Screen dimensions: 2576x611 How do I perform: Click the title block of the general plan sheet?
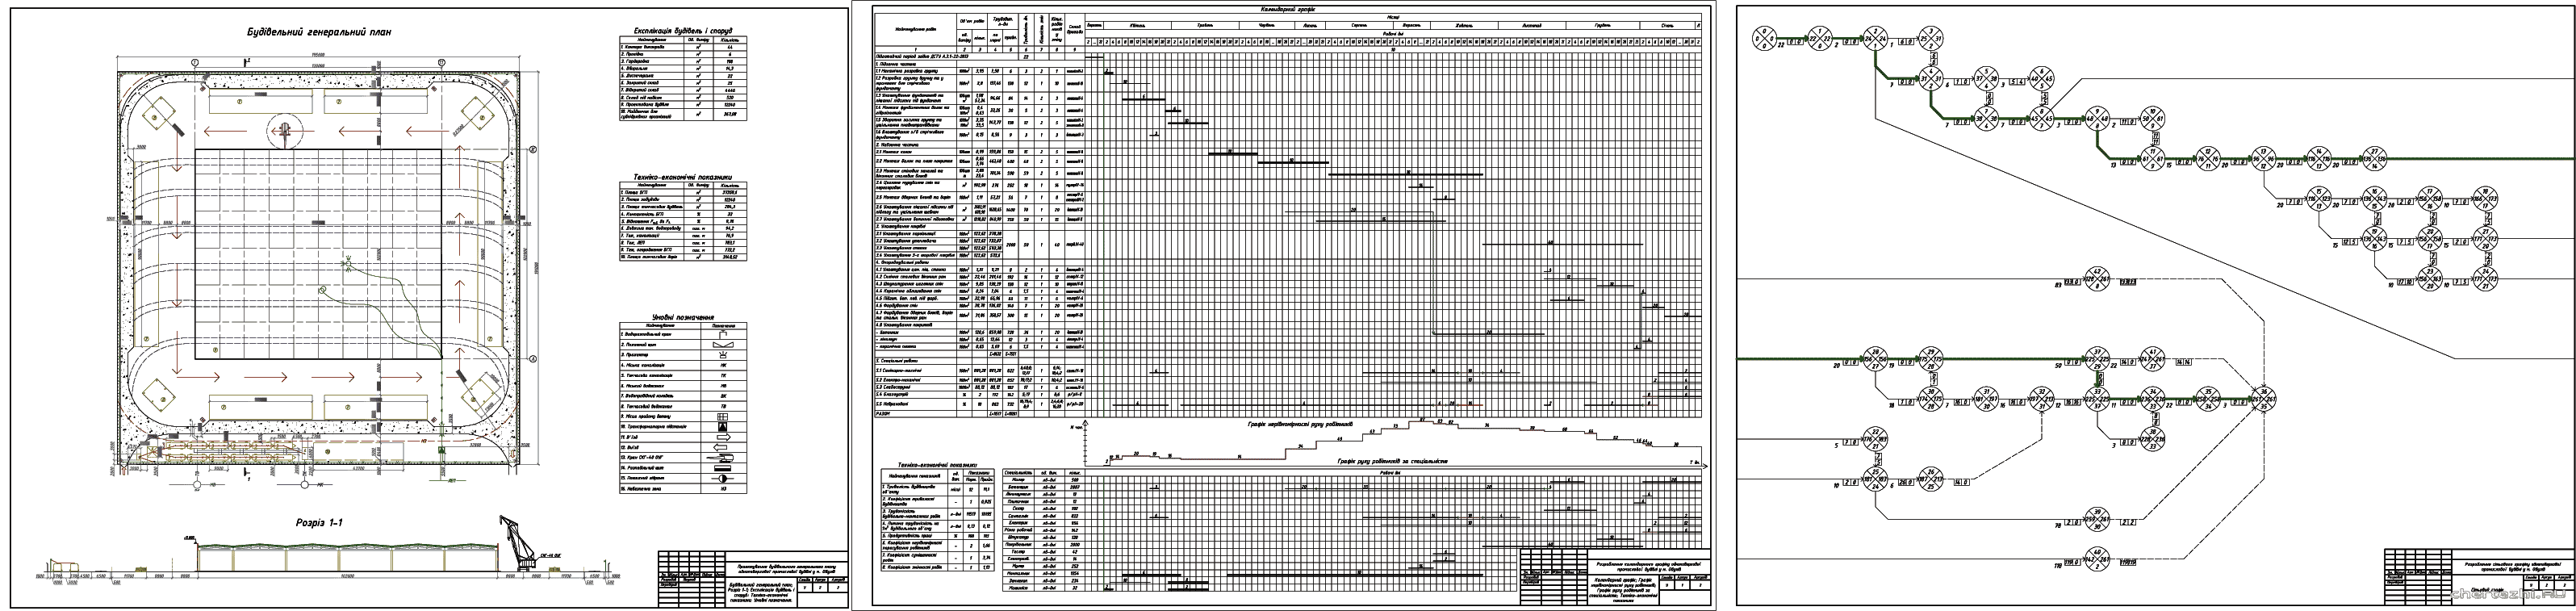751,578
